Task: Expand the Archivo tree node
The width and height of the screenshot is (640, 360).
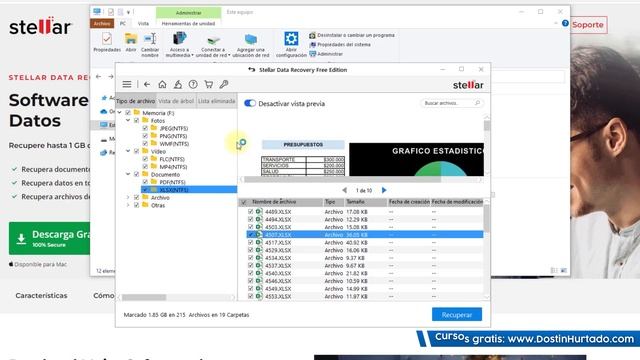Action: (128, 198)
